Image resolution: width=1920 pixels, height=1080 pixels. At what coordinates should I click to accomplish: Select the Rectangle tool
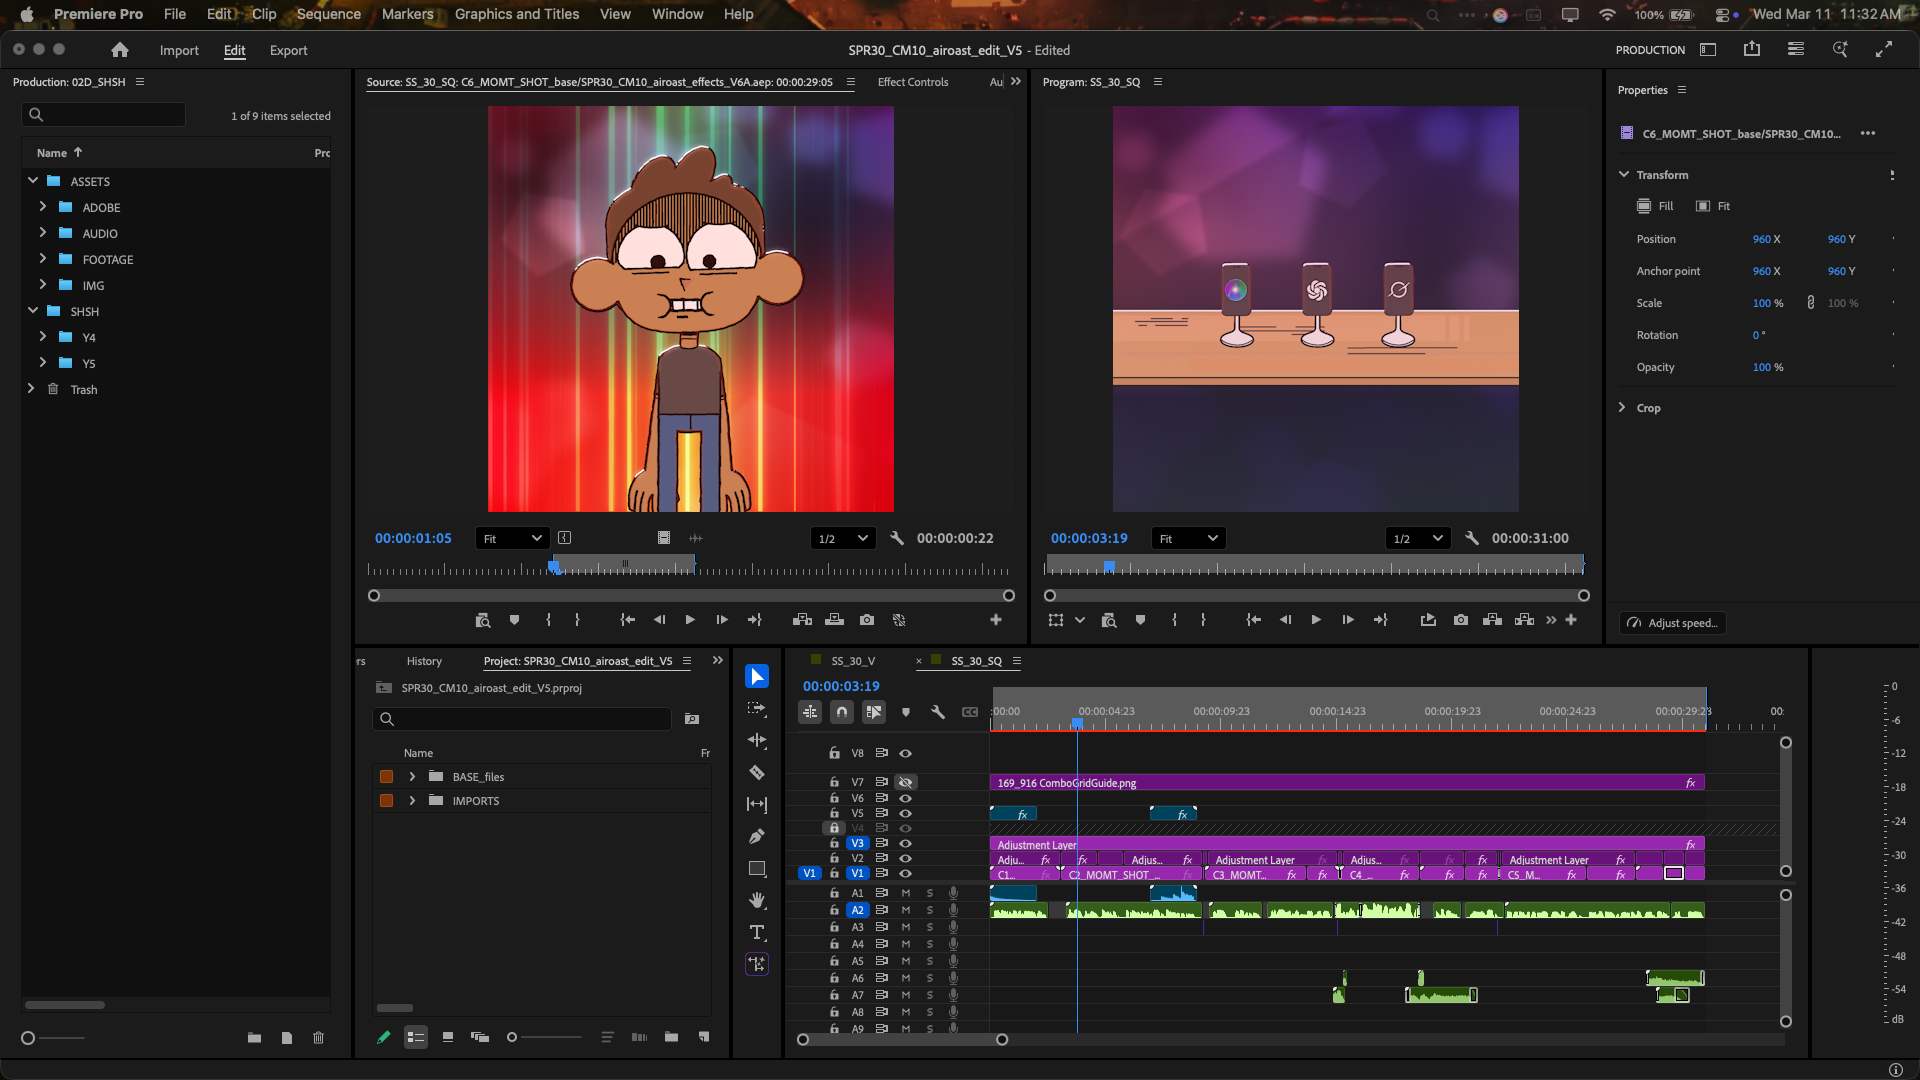(x=757, y=869)
